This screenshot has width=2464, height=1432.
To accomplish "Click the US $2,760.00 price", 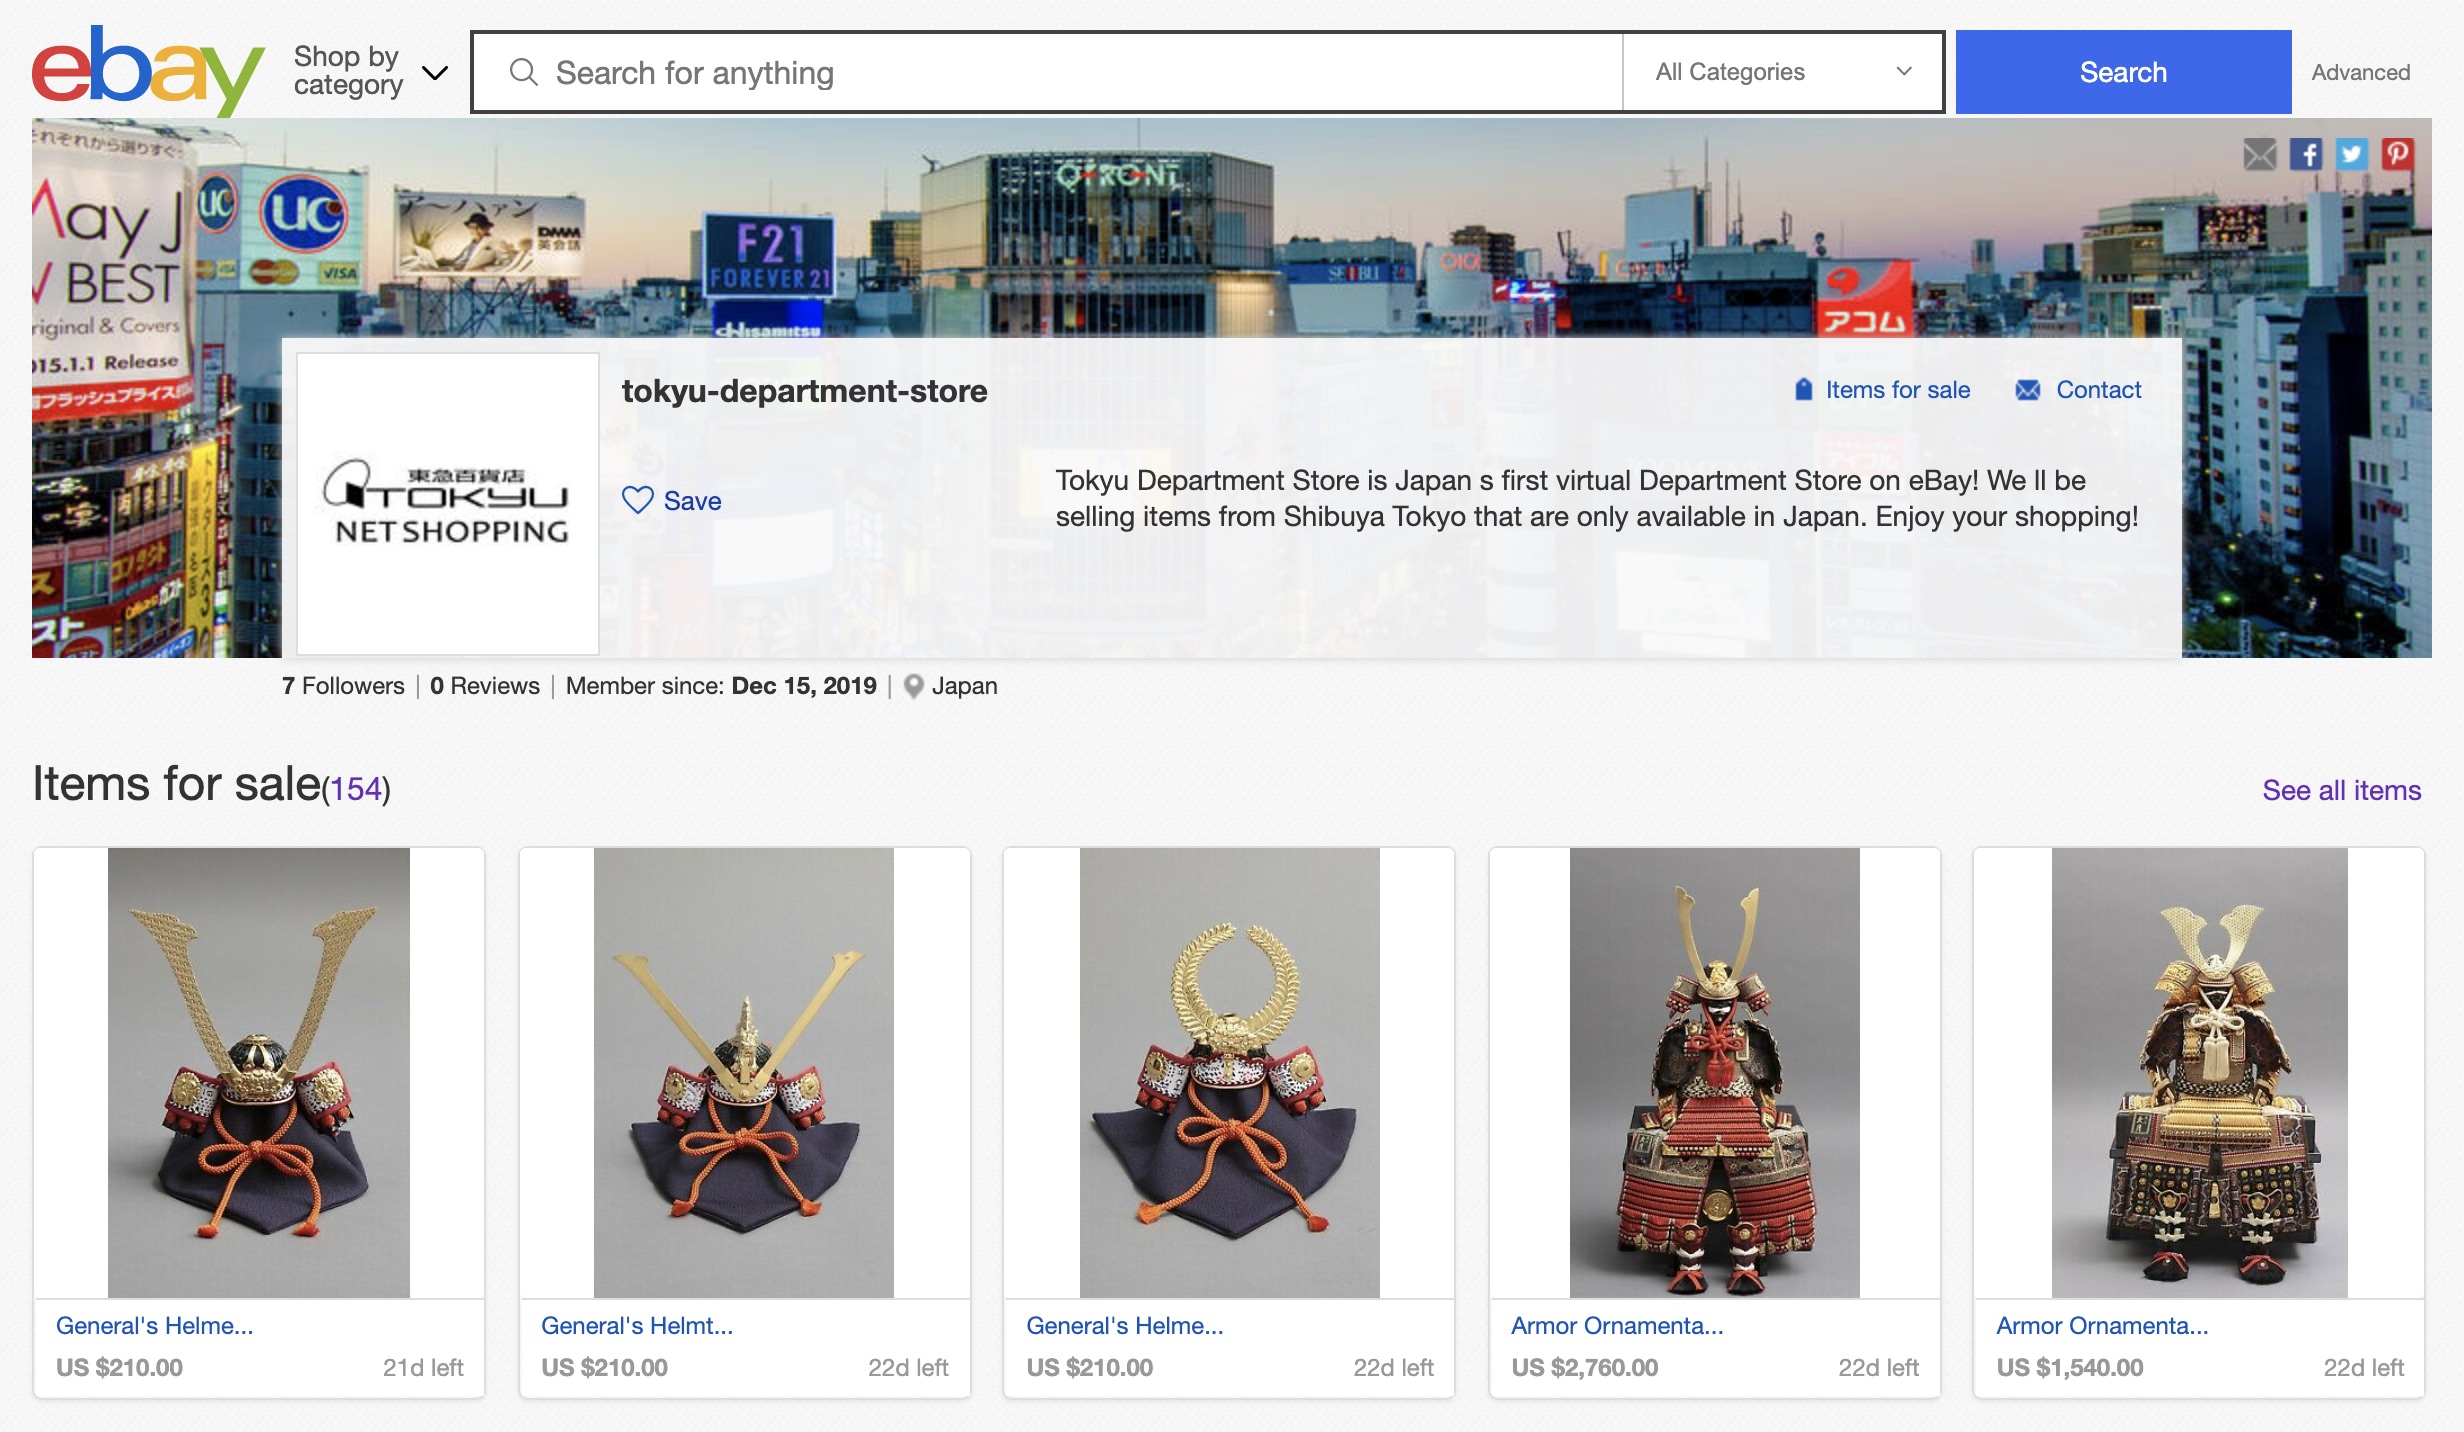I will (1585, 1368).
